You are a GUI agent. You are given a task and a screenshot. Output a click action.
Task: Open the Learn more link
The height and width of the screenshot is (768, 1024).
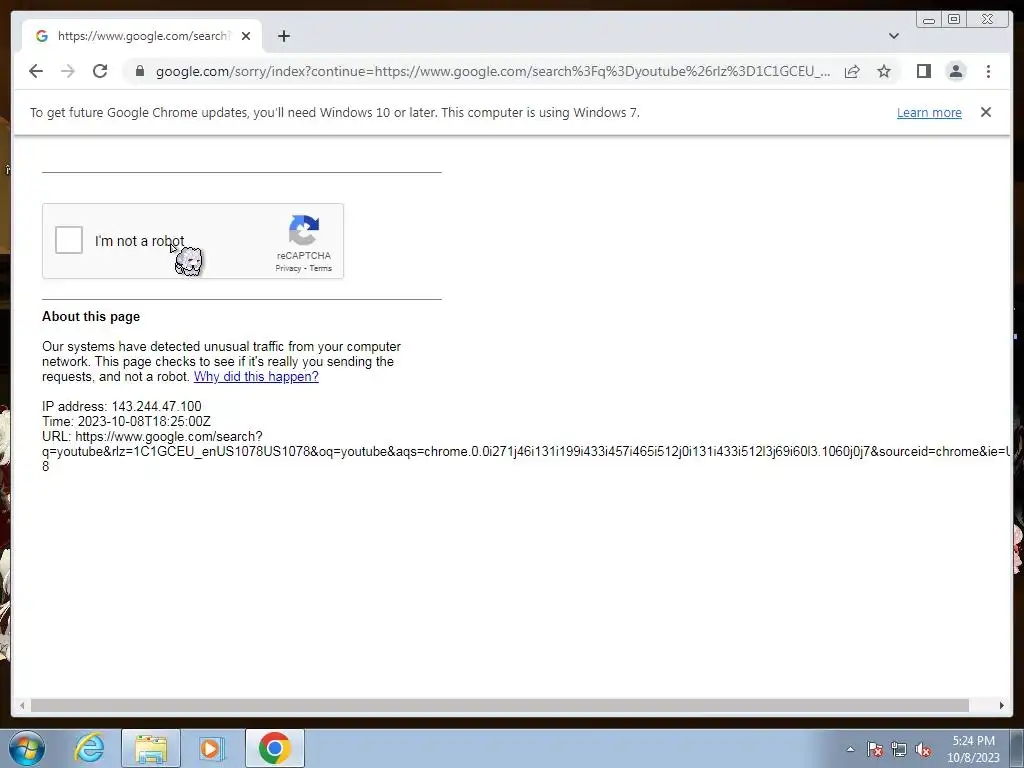click(x=929, y=112)
